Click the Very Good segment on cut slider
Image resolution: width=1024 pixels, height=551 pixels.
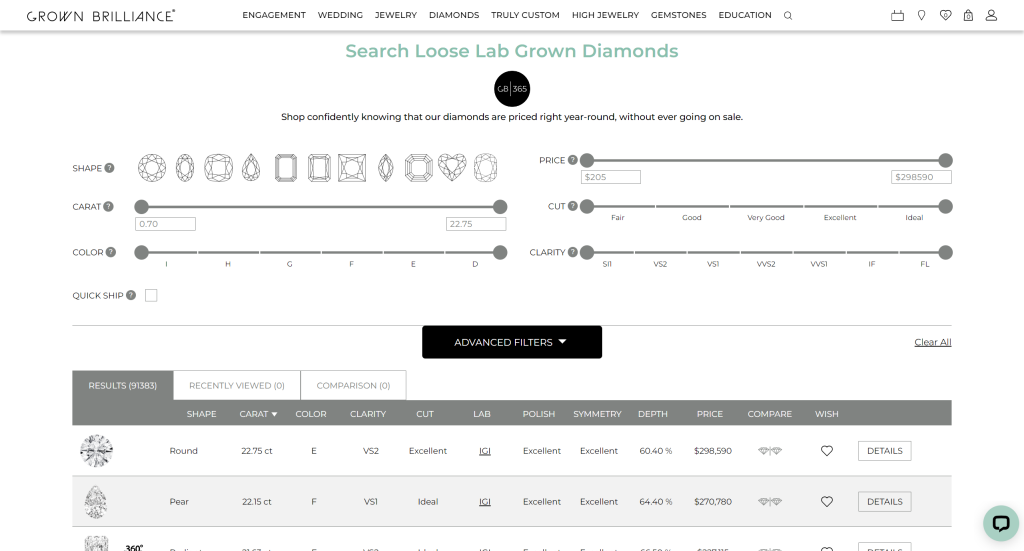pyautogui.click(x=766, y=207)
